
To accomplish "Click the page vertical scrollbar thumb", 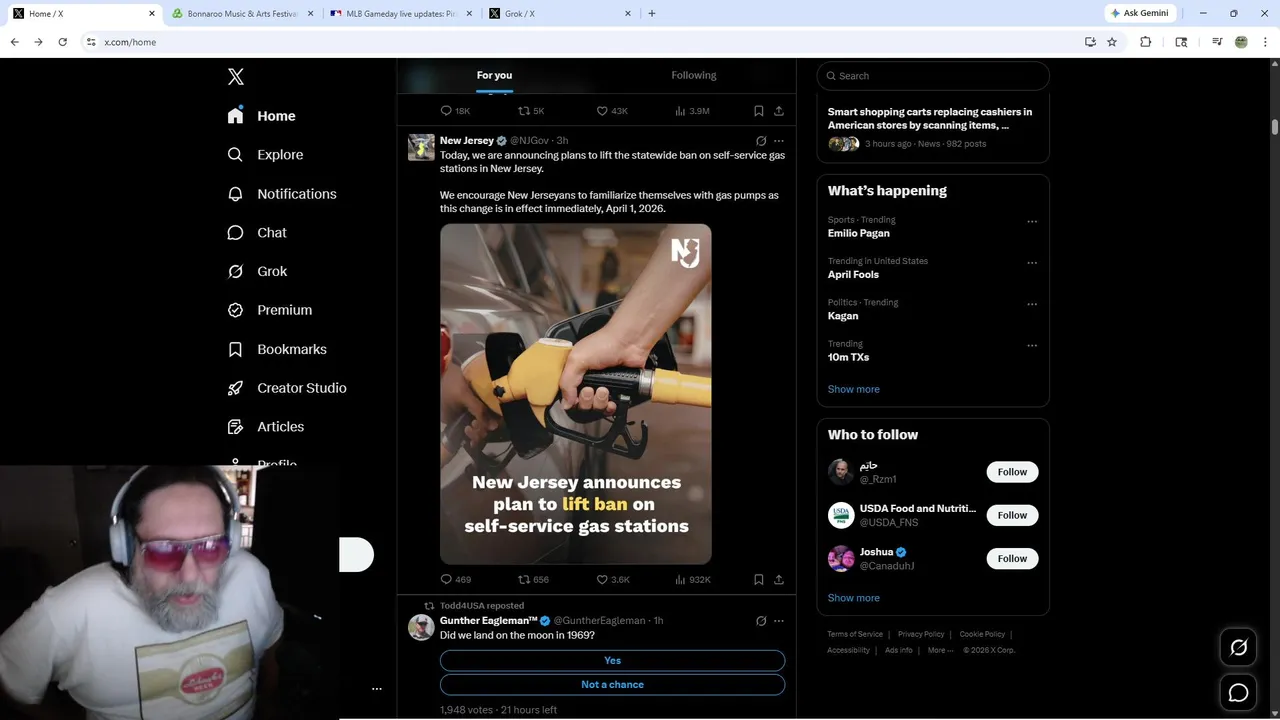I will [1275, 127].
